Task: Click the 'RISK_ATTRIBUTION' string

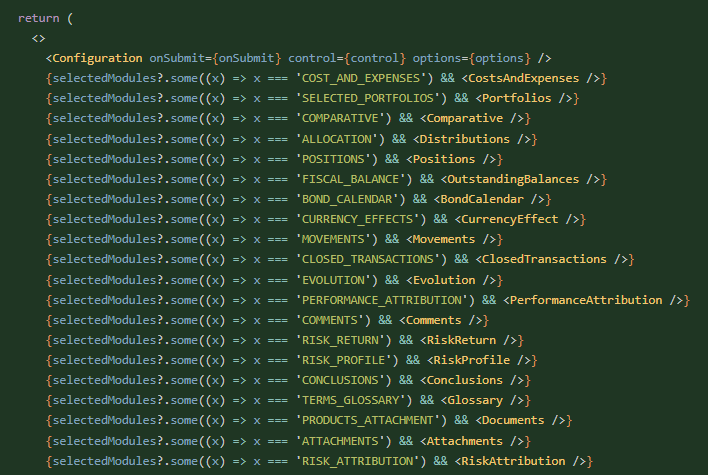Action: pos(357,461)
